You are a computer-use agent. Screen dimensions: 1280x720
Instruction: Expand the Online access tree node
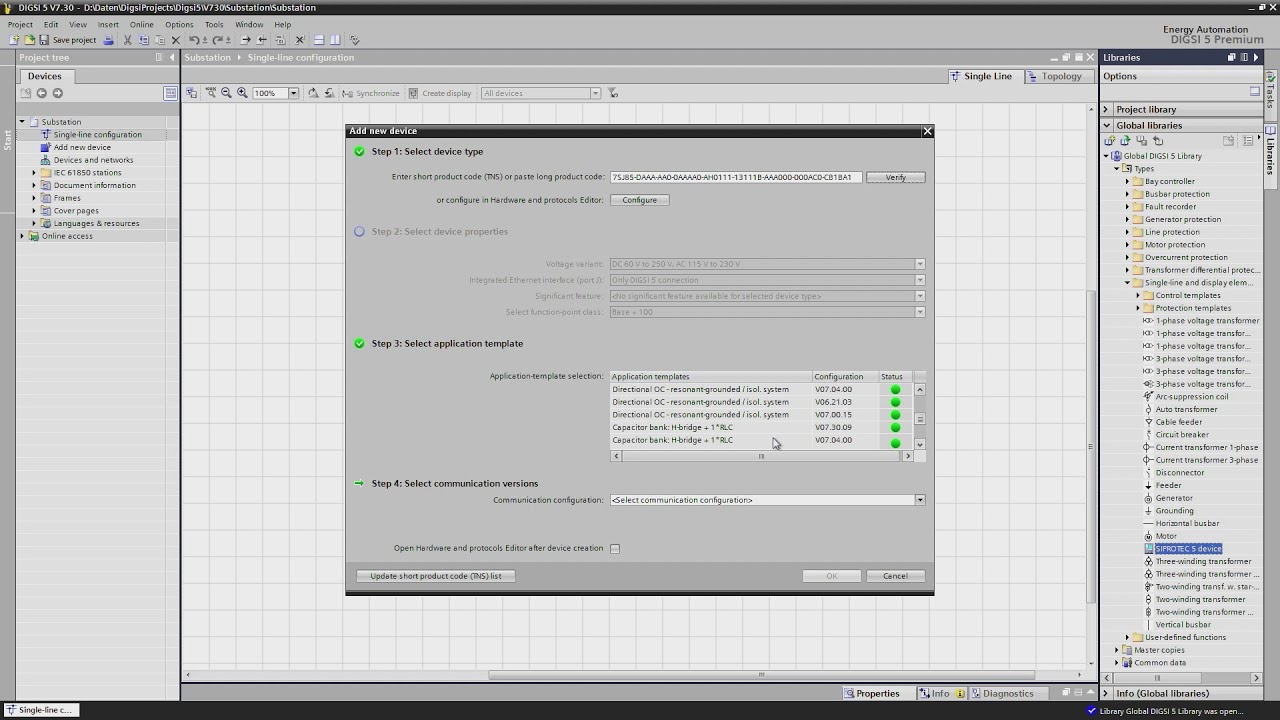point(22,236)
